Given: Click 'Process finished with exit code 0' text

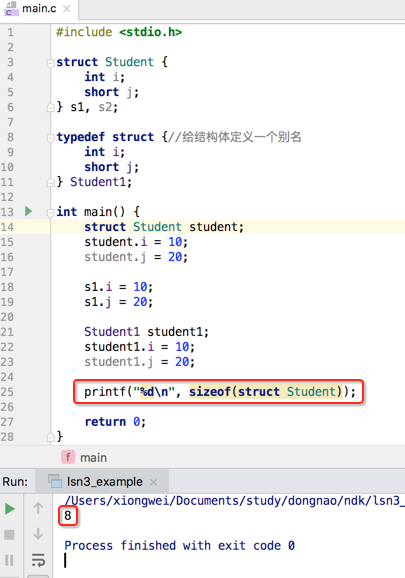Looking at the screenshot, I should [x=179, y=546].
